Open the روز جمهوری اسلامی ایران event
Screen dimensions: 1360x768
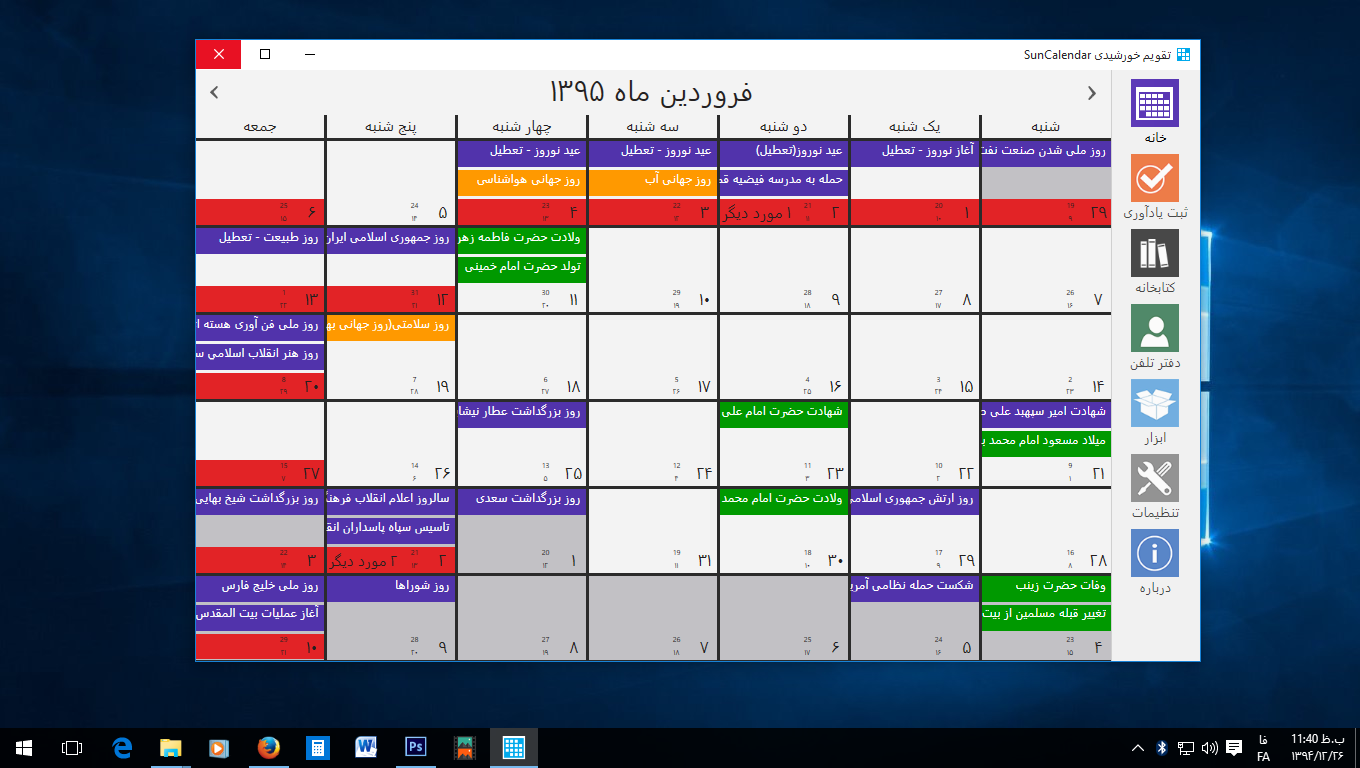pos(390,239)
